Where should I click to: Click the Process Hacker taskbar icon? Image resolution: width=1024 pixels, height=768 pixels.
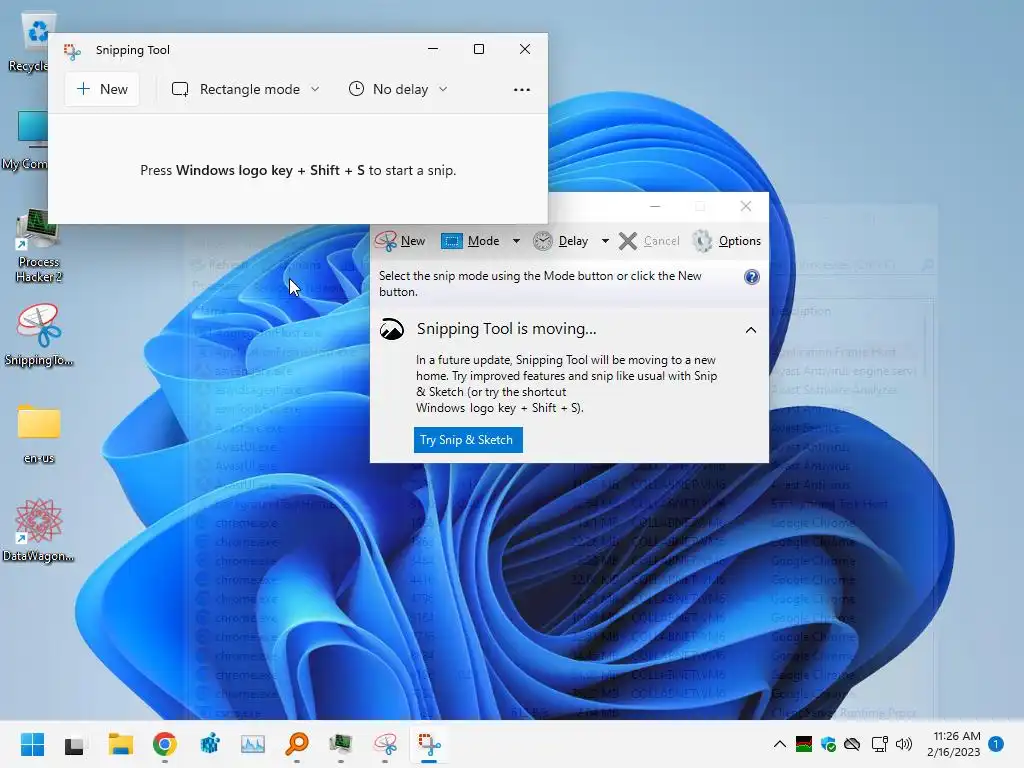[341, 744]
